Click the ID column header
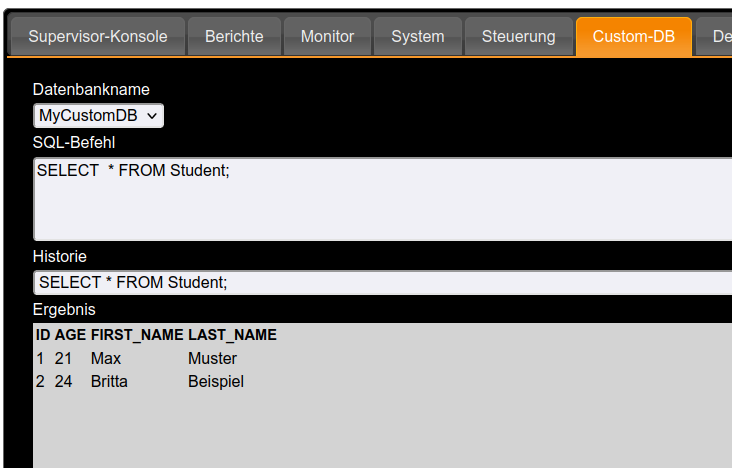 (43, 335)
